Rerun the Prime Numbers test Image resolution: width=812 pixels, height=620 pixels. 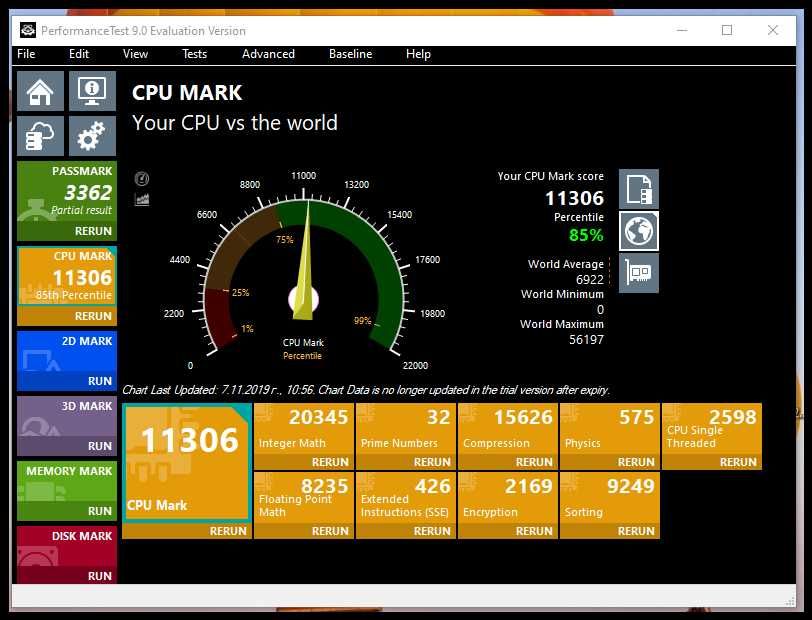click(x=432, y=462)
